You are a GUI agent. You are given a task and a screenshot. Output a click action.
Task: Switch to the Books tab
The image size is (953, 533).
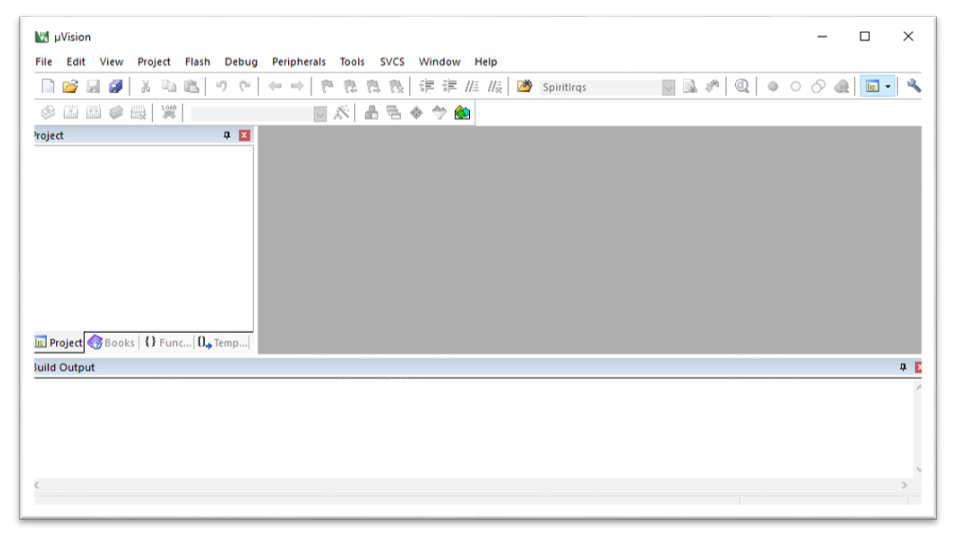112,343
